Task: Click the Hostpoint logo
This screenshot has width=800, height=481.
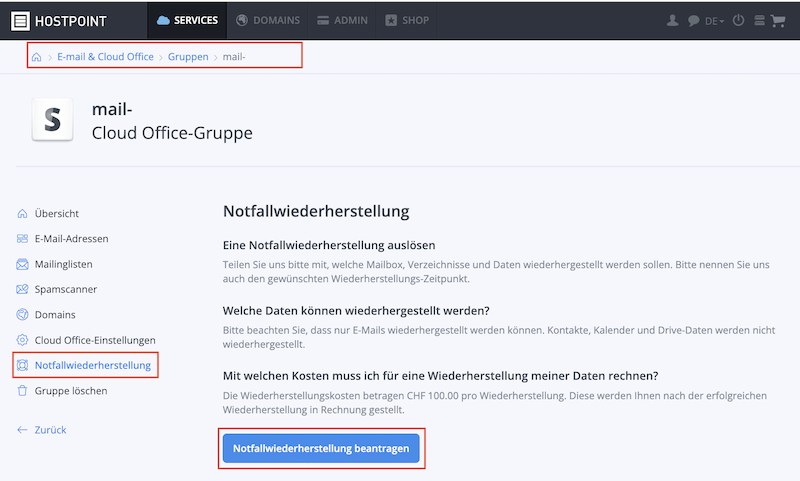Action: (59, 21)
